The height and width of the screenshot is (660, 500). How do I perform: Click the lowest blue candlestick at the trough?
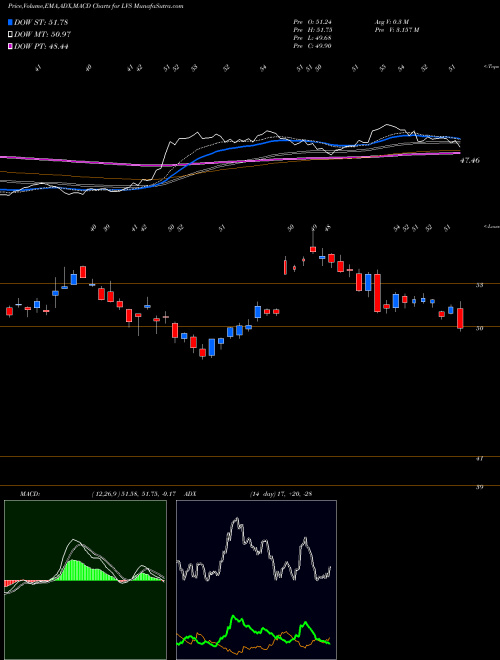(212, 347)
